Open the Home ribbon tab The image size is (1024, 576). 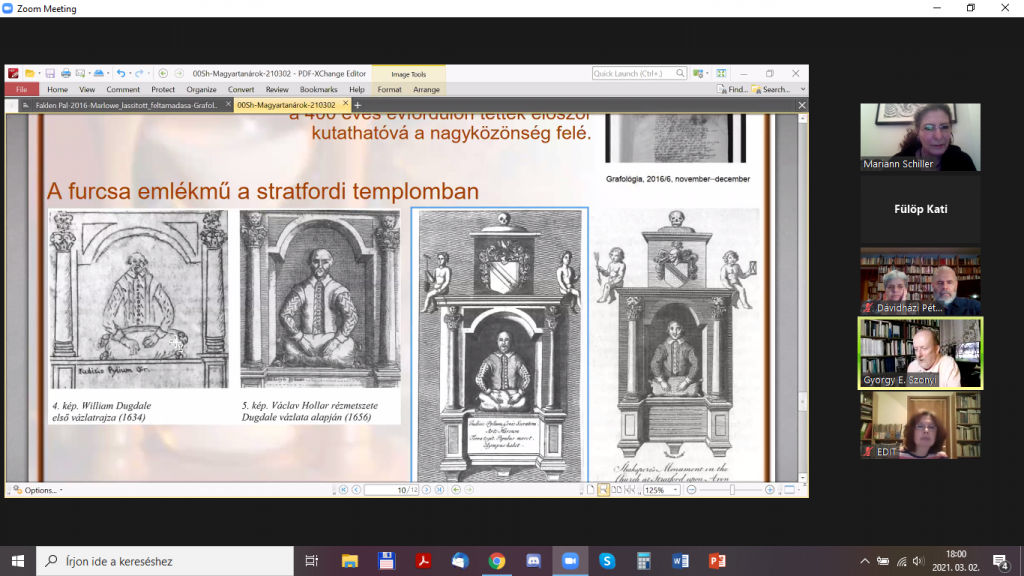57,89
